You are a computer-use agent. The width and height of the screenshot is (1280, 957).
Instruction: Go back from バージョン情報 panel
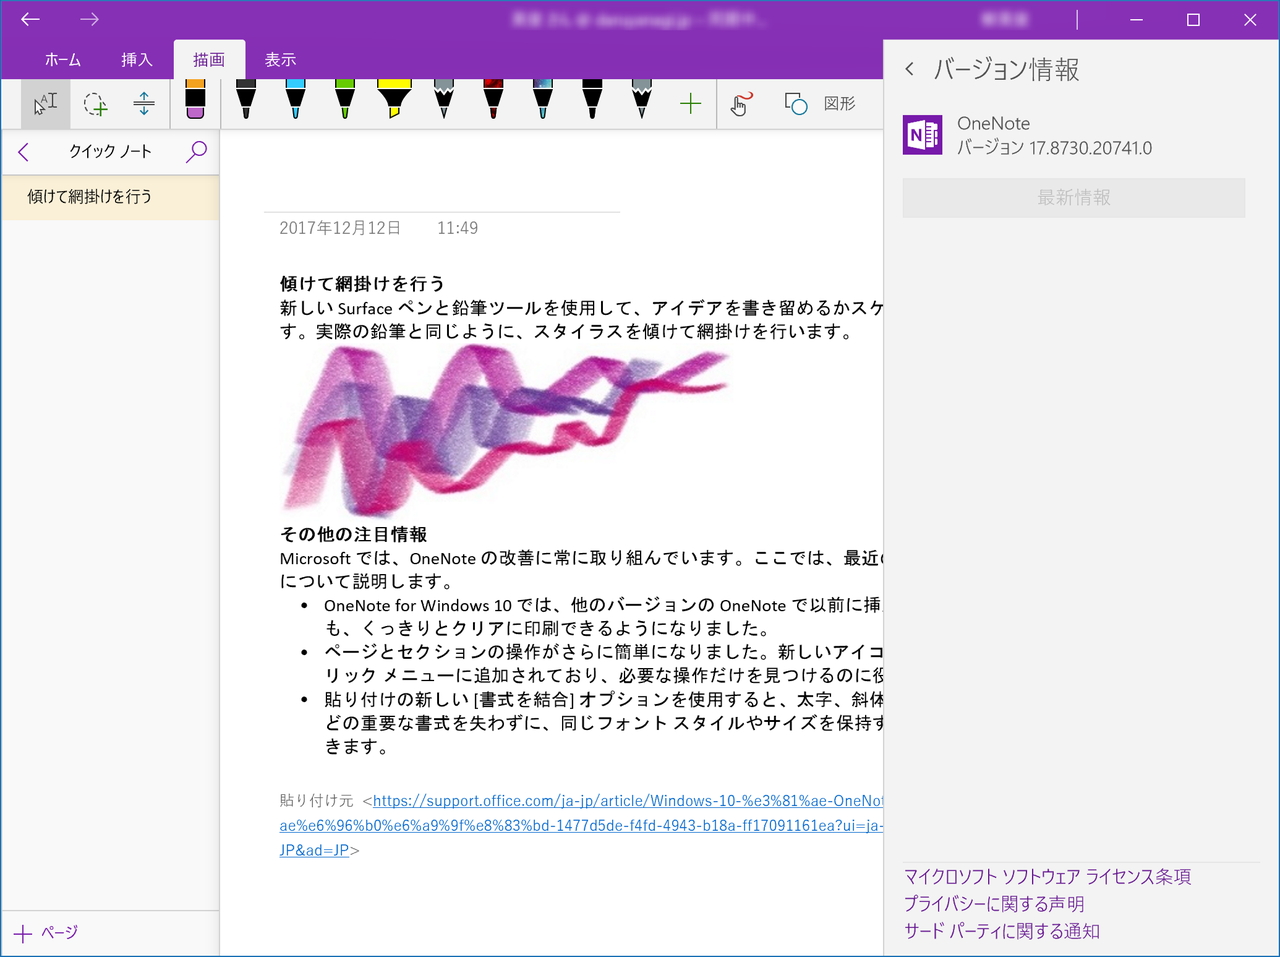coord(911,68)
